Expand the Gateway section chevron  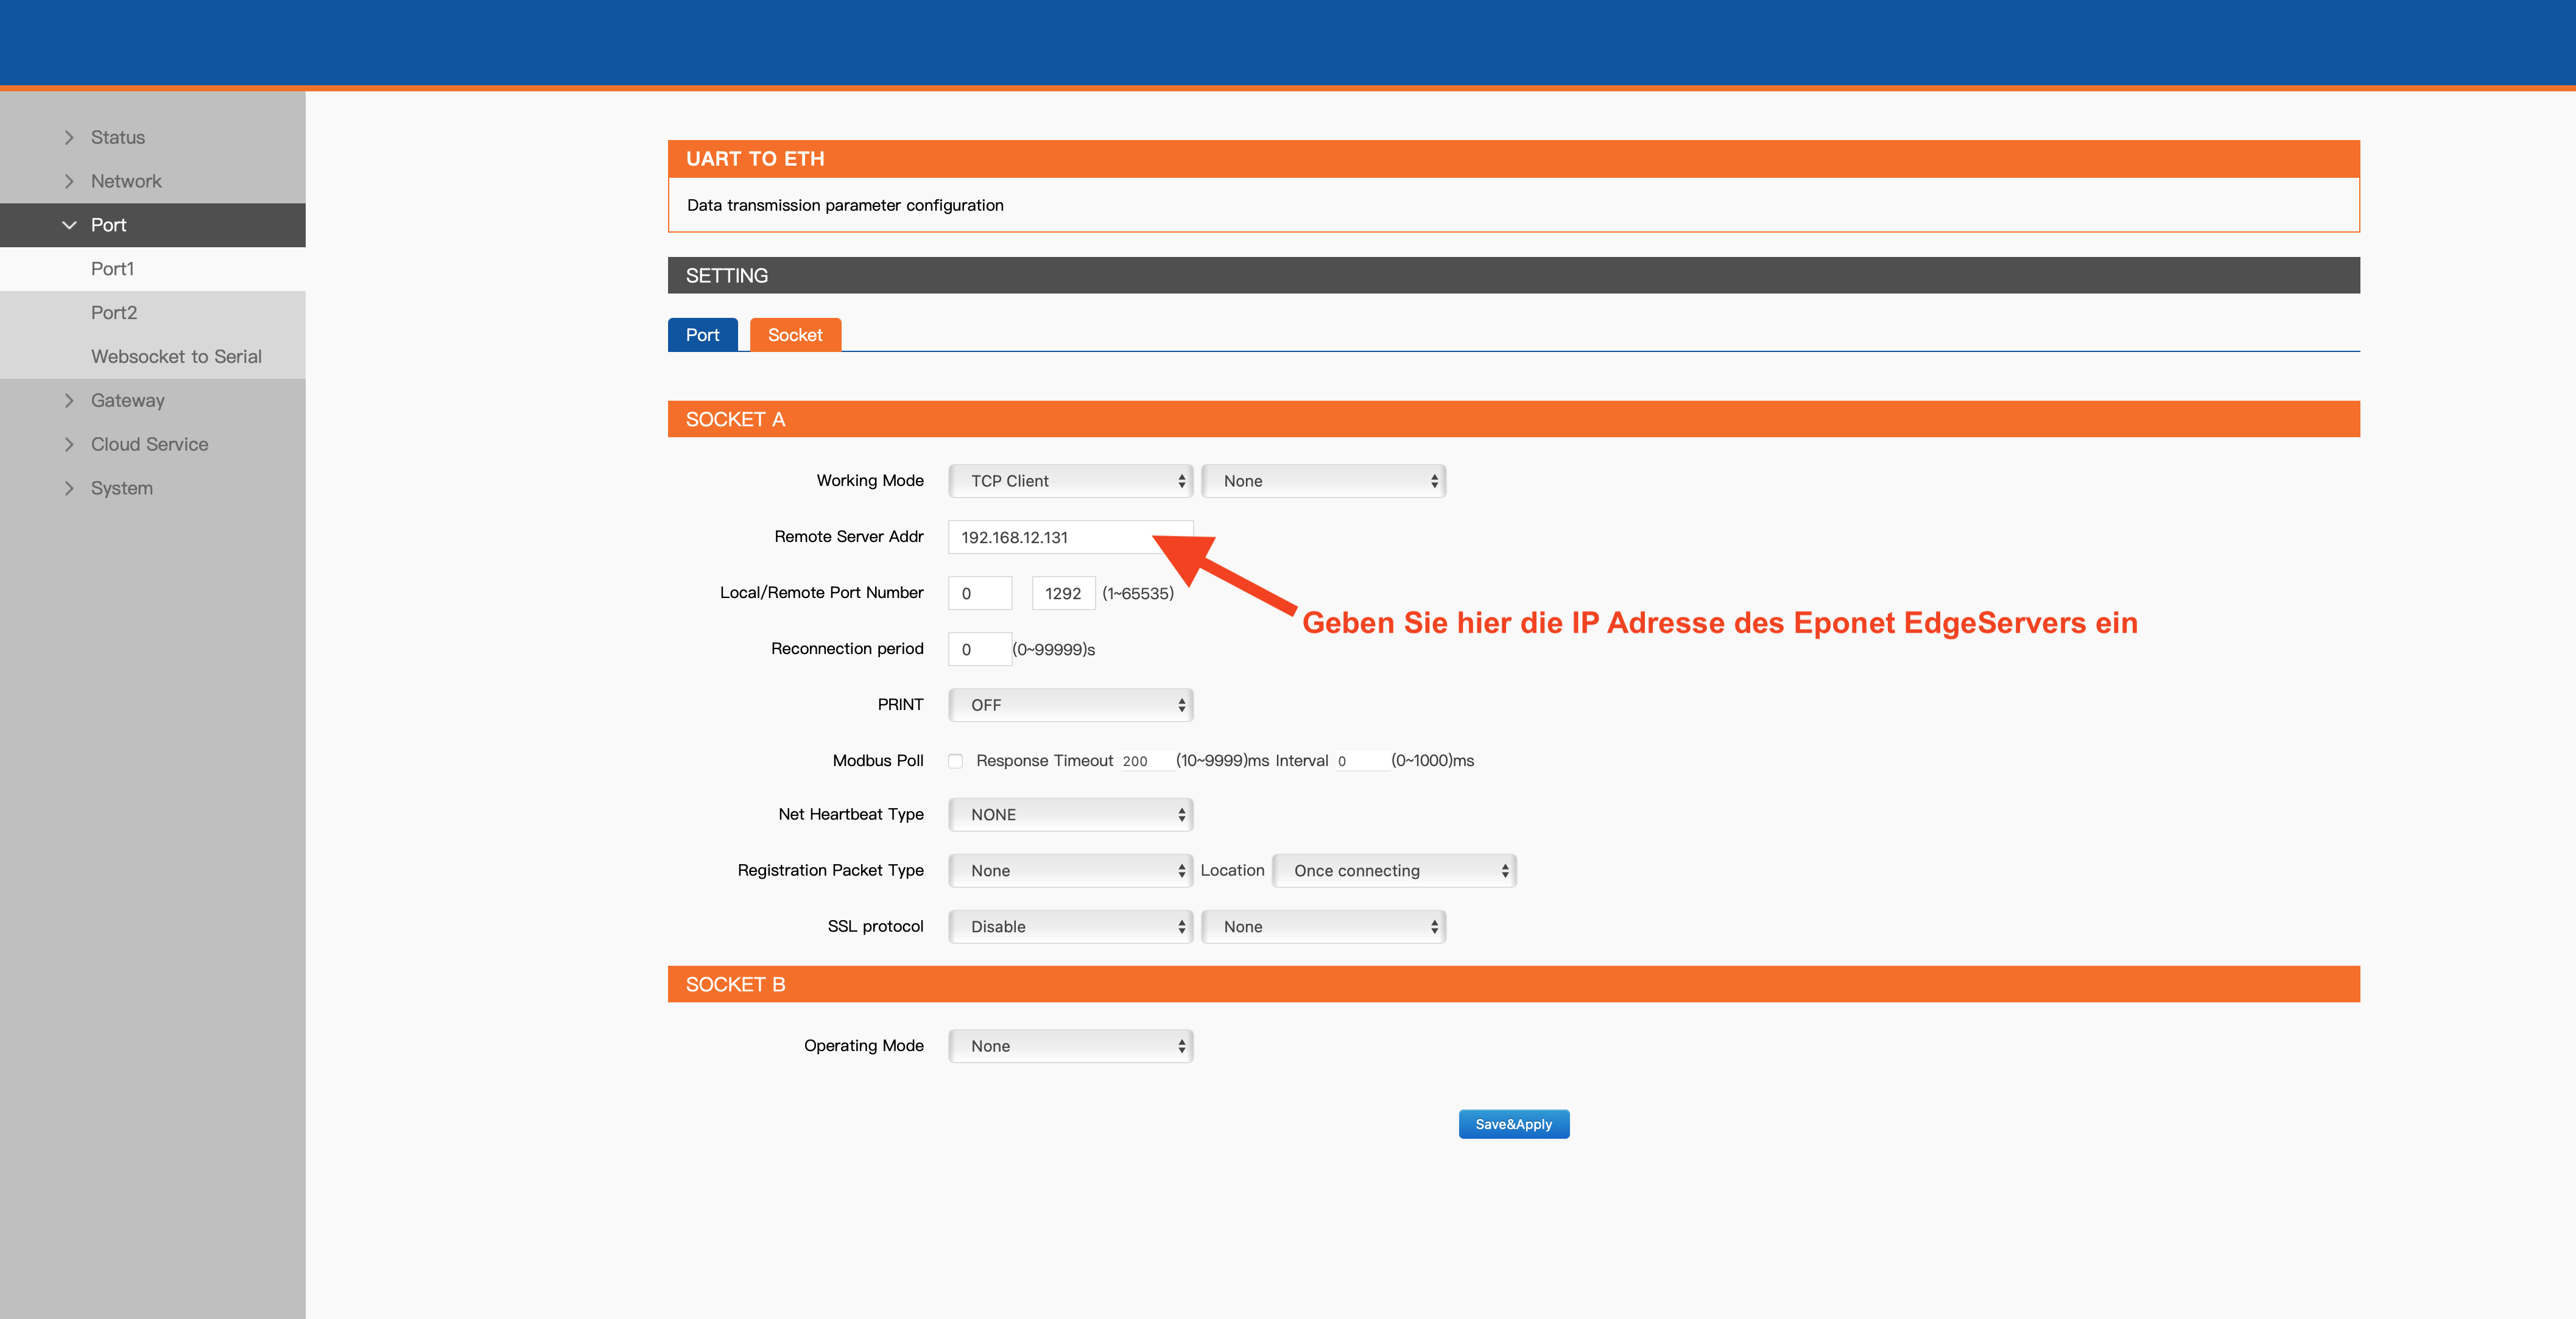(69, 401)
